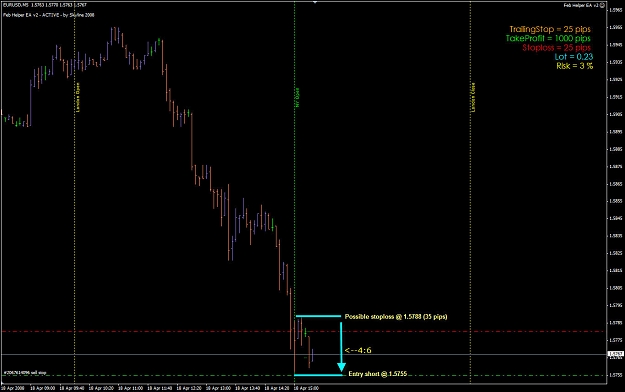
Task: Select the 'London Close' vertical line label
Action: [474, 97]
